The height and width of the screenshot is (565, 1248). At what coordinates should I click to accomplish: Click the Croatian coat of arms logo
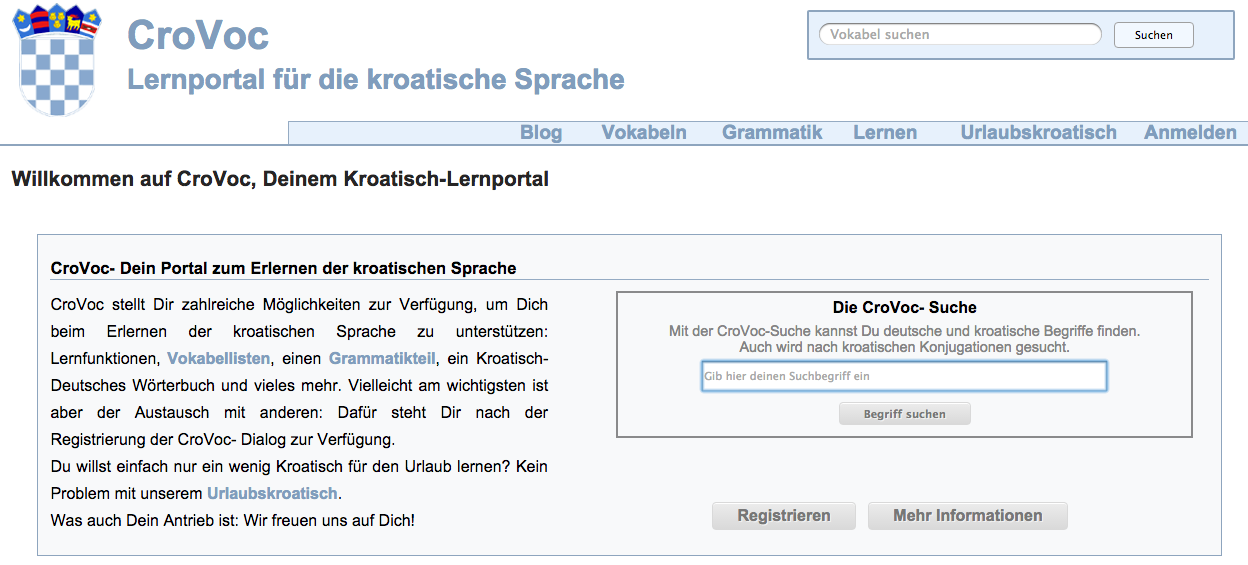58,59
